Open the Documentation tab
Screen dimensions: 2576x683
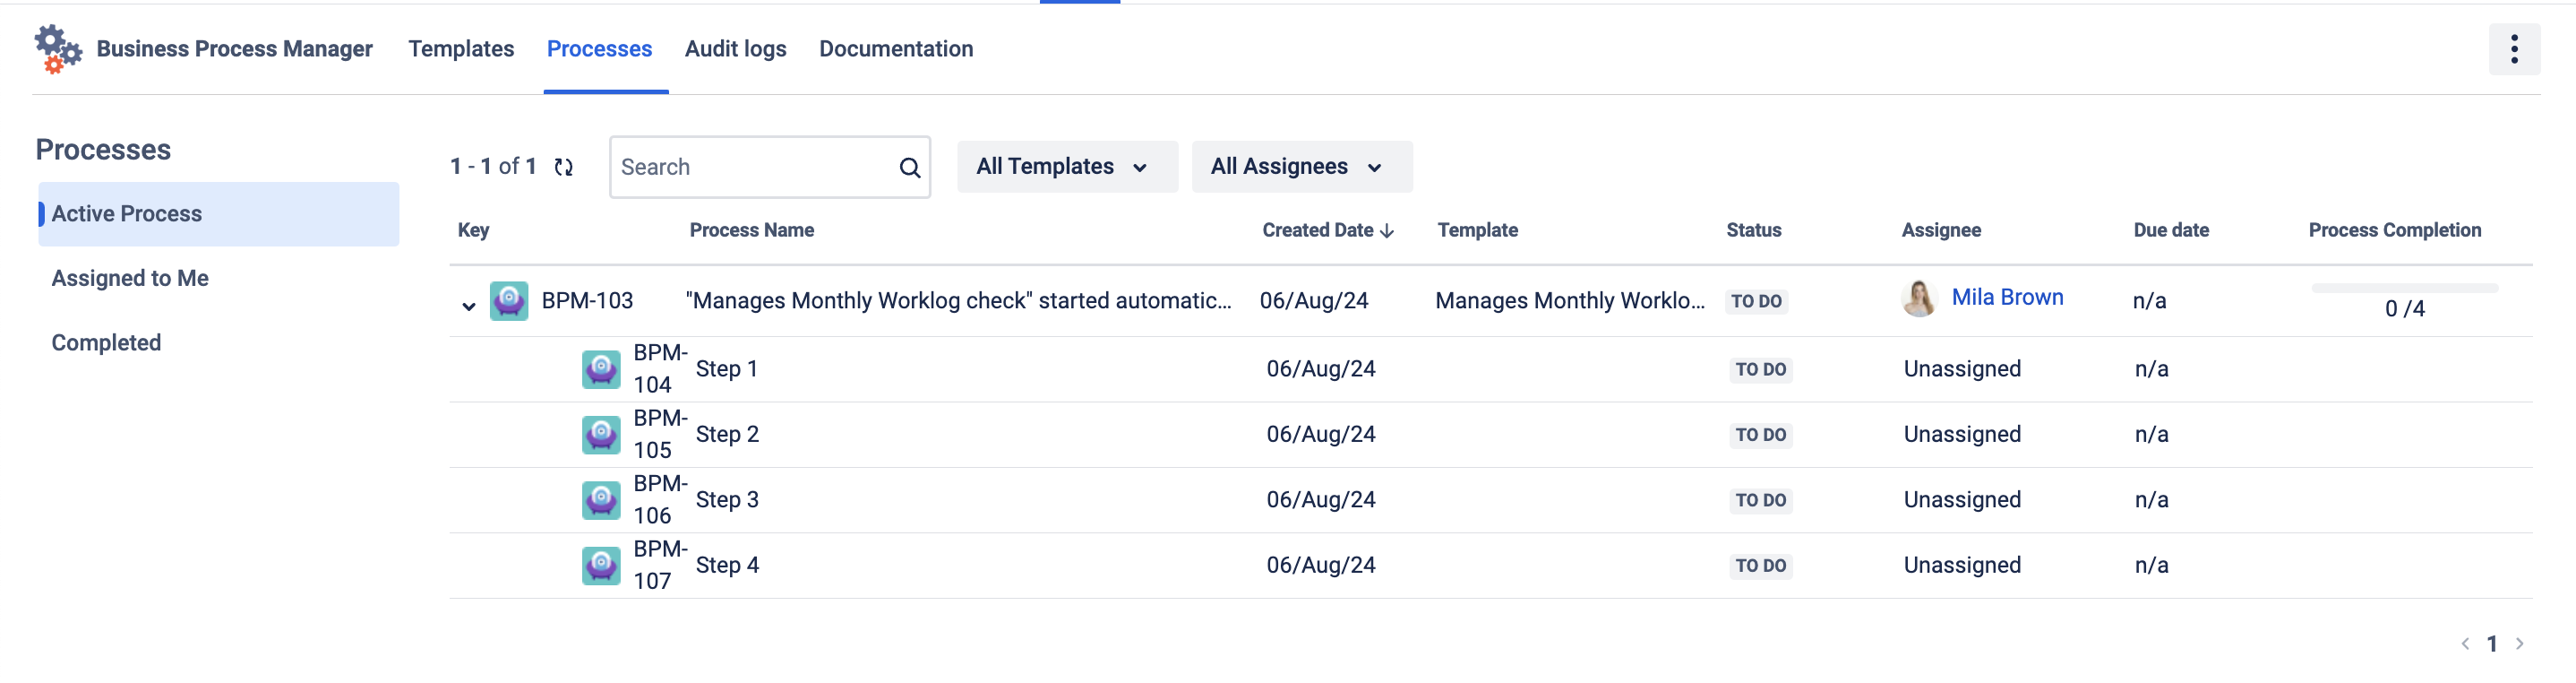tap(895, 49)
